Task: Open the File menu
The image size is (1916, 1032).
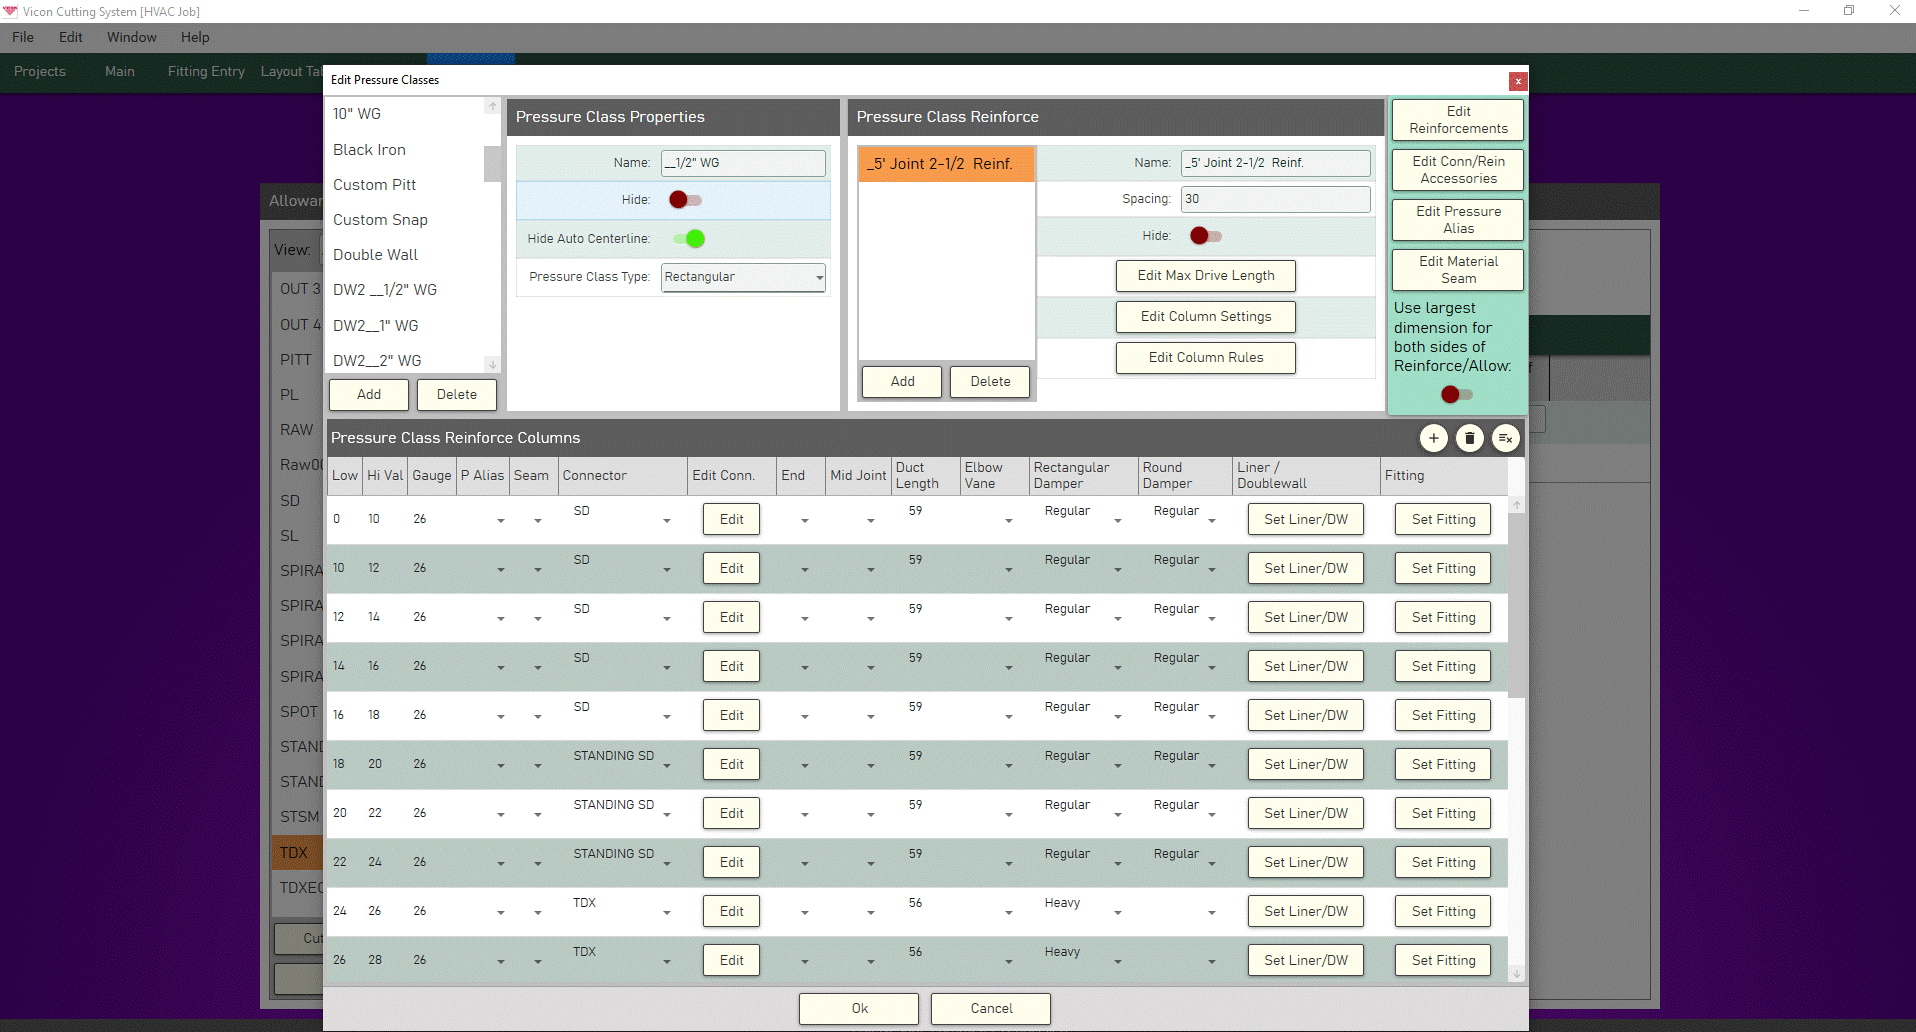Action: click(x=23, y=37)
